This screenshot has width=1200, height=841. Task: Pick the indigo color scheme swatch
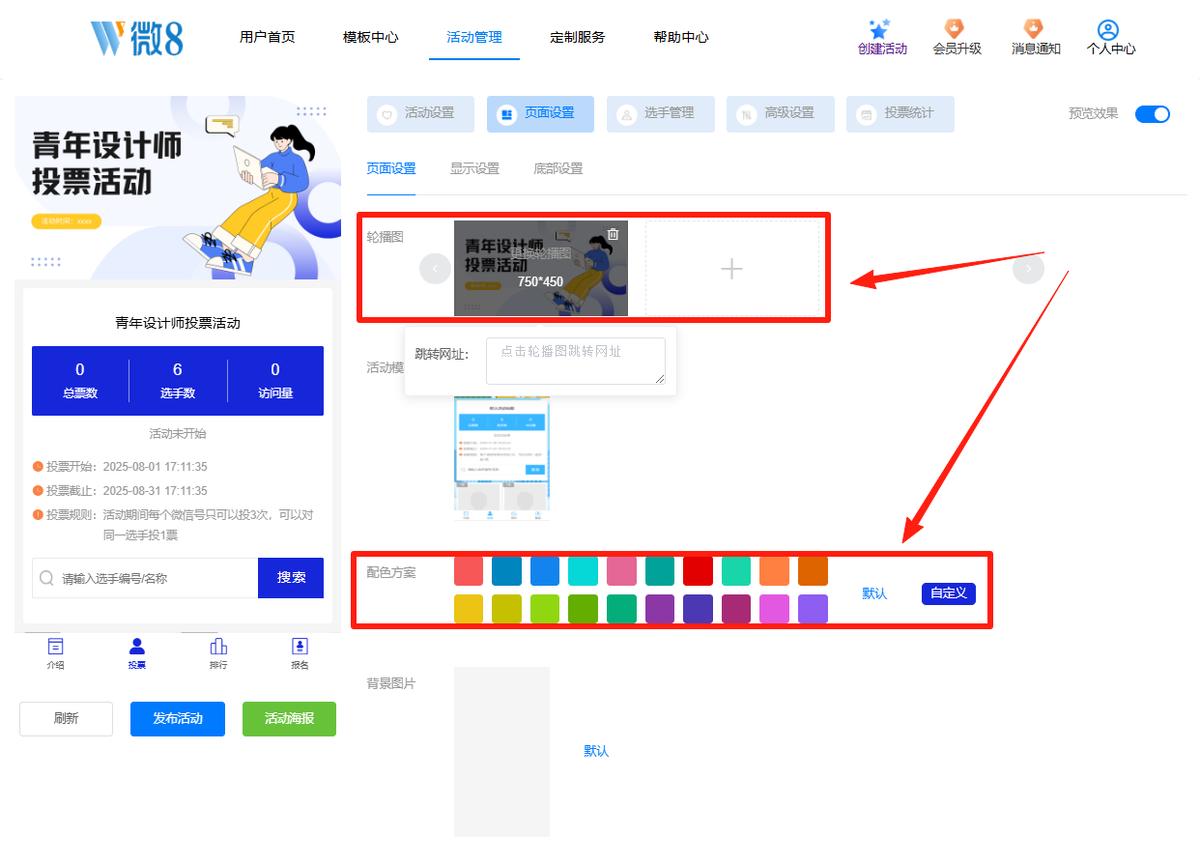pyautogui.click(x=698, y=609)
